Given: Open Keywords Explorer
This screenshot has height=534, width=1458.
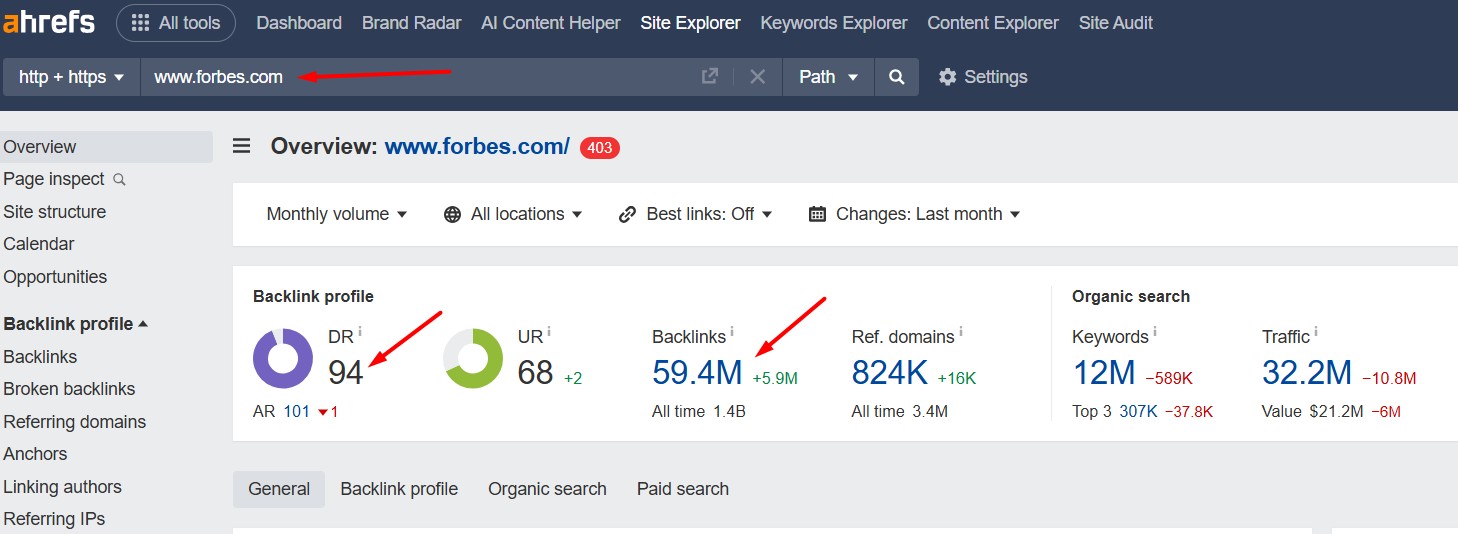Looking at the screenshot, I should pos(834,23).
